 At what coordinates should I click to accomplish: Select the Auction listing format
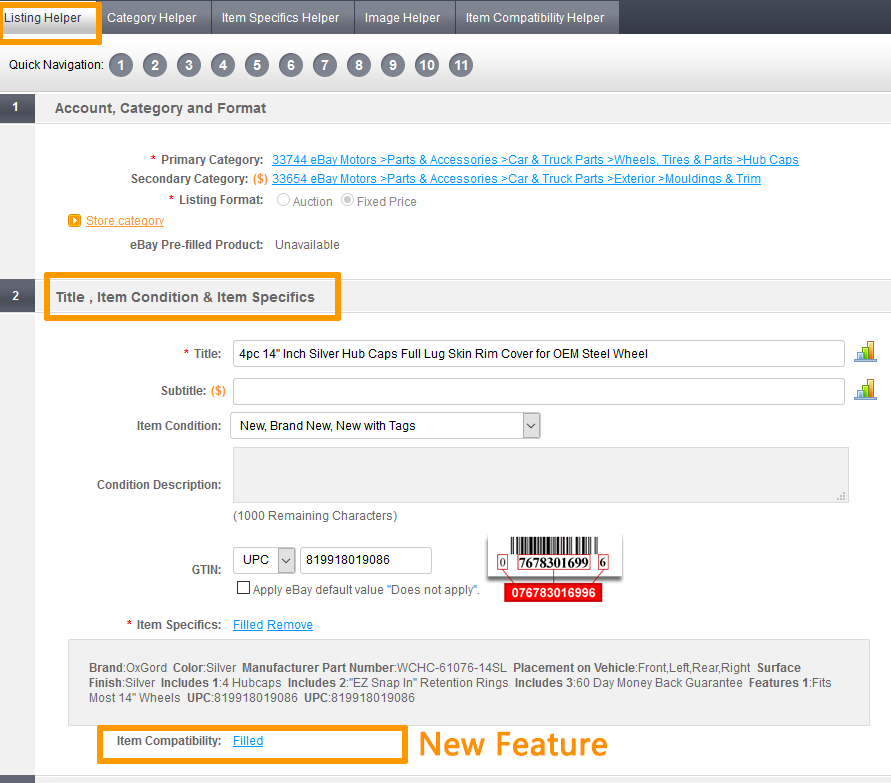284,201
